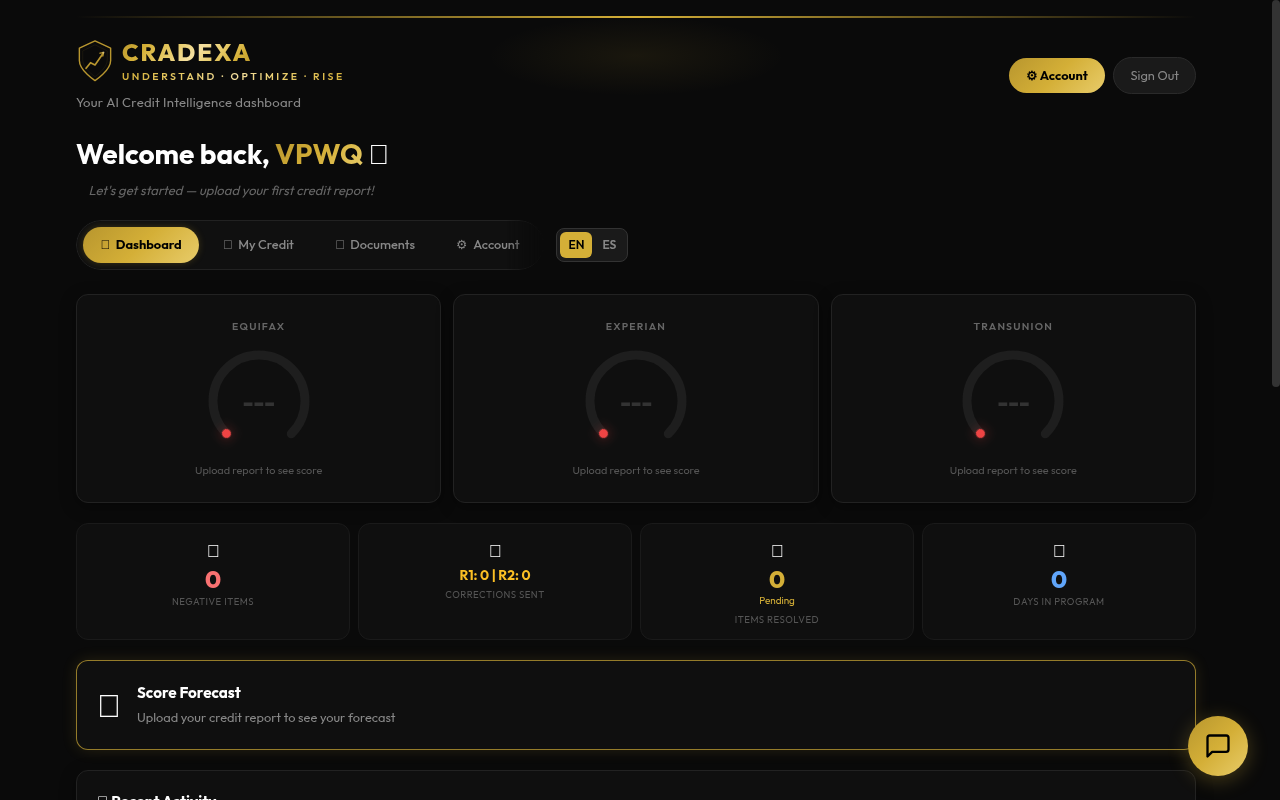Click 'Your AI Credit Intelligence dashboard' text
Image resolution: width=1280 pixels, height=800 pixels.
coord(188,103)
